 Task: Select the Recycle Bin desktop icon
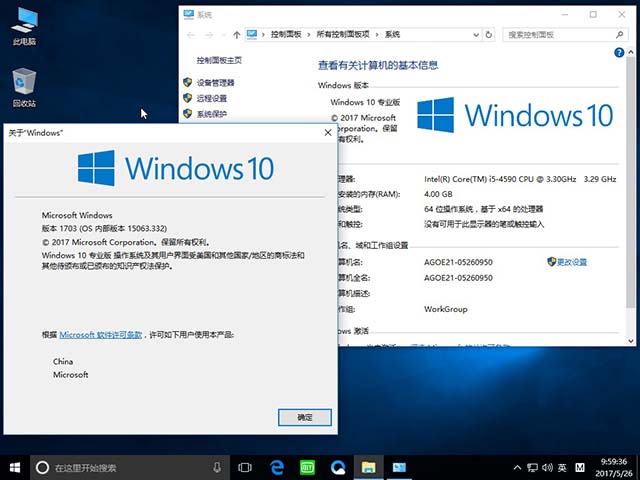24,88
